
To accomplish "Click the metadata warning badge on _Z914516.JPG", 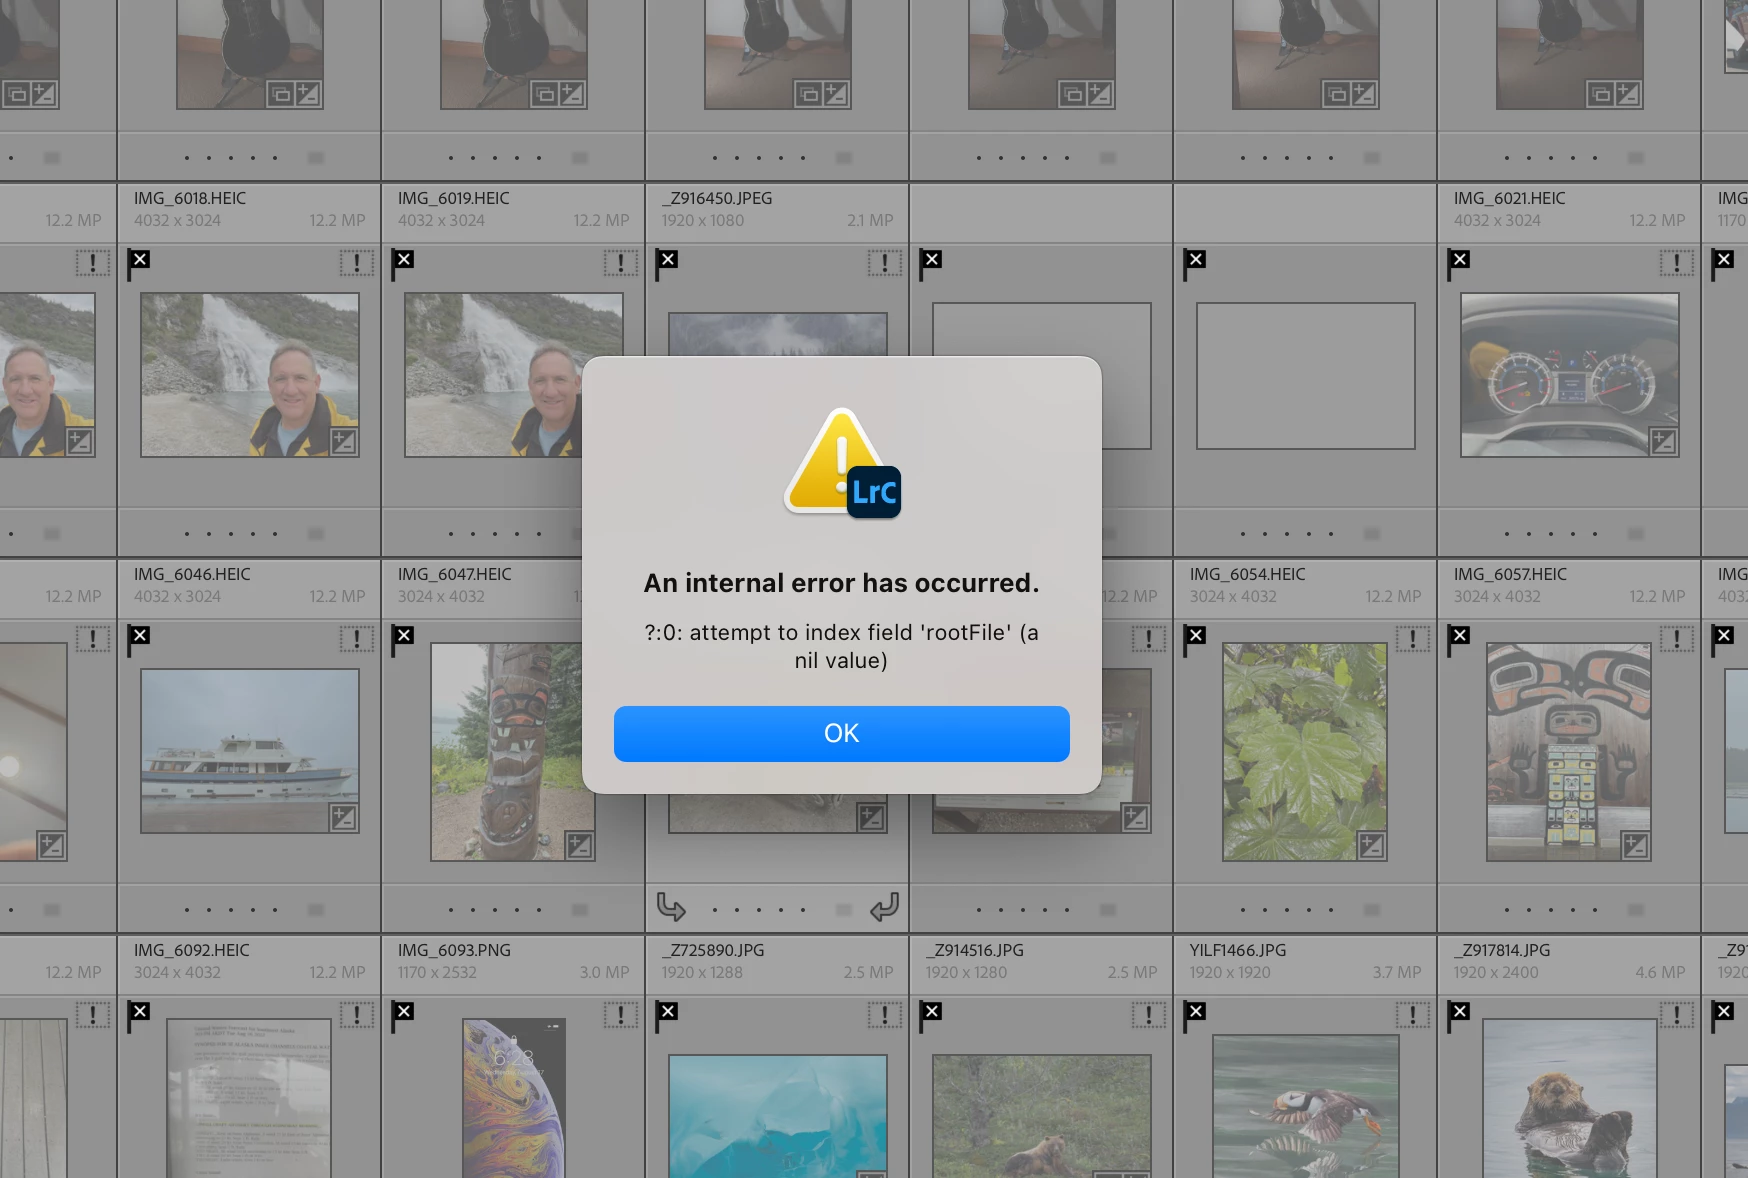I will (1148, 1015).
